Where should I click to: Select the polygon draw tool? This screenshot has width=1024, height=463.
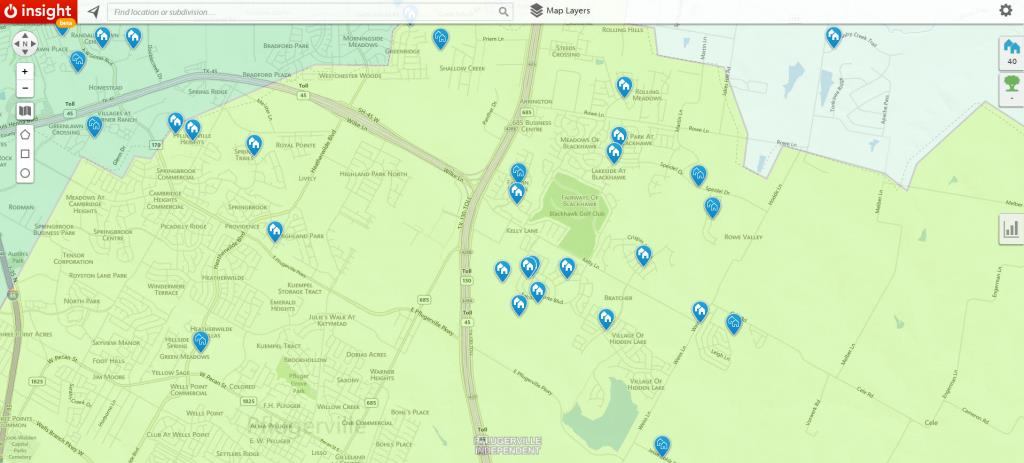coord(25,133)
